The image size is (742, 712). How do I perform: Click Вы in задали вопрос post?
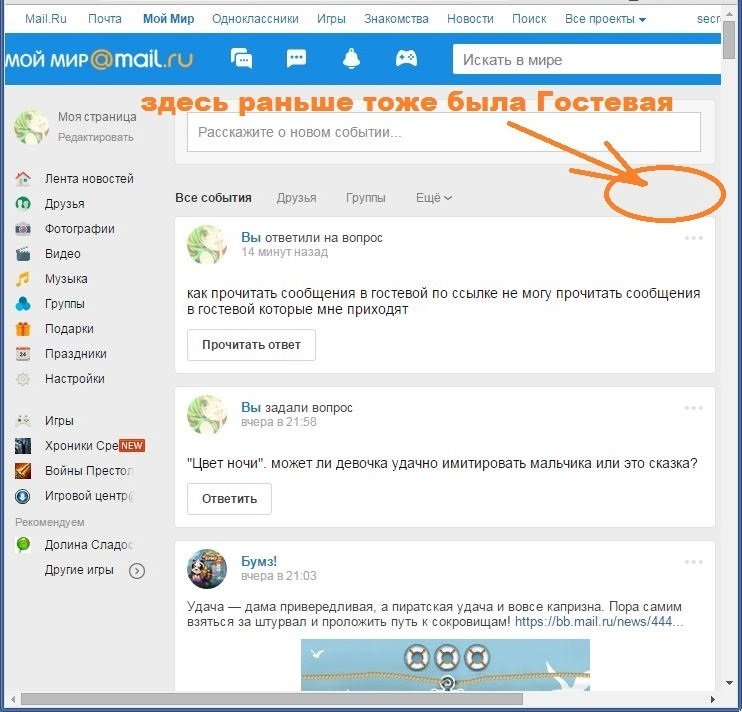[251, 407]
